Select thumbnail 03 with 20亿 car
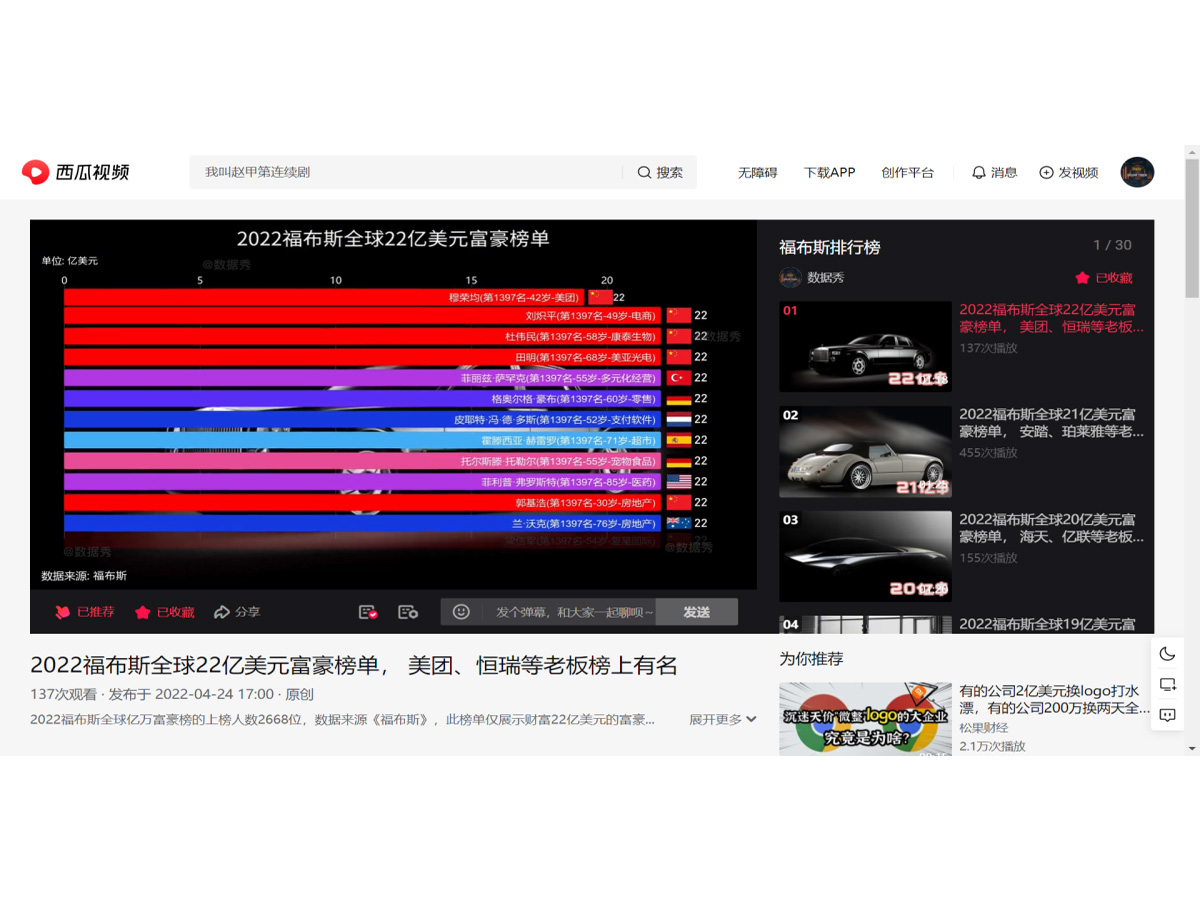 click(x=865, y=556)
